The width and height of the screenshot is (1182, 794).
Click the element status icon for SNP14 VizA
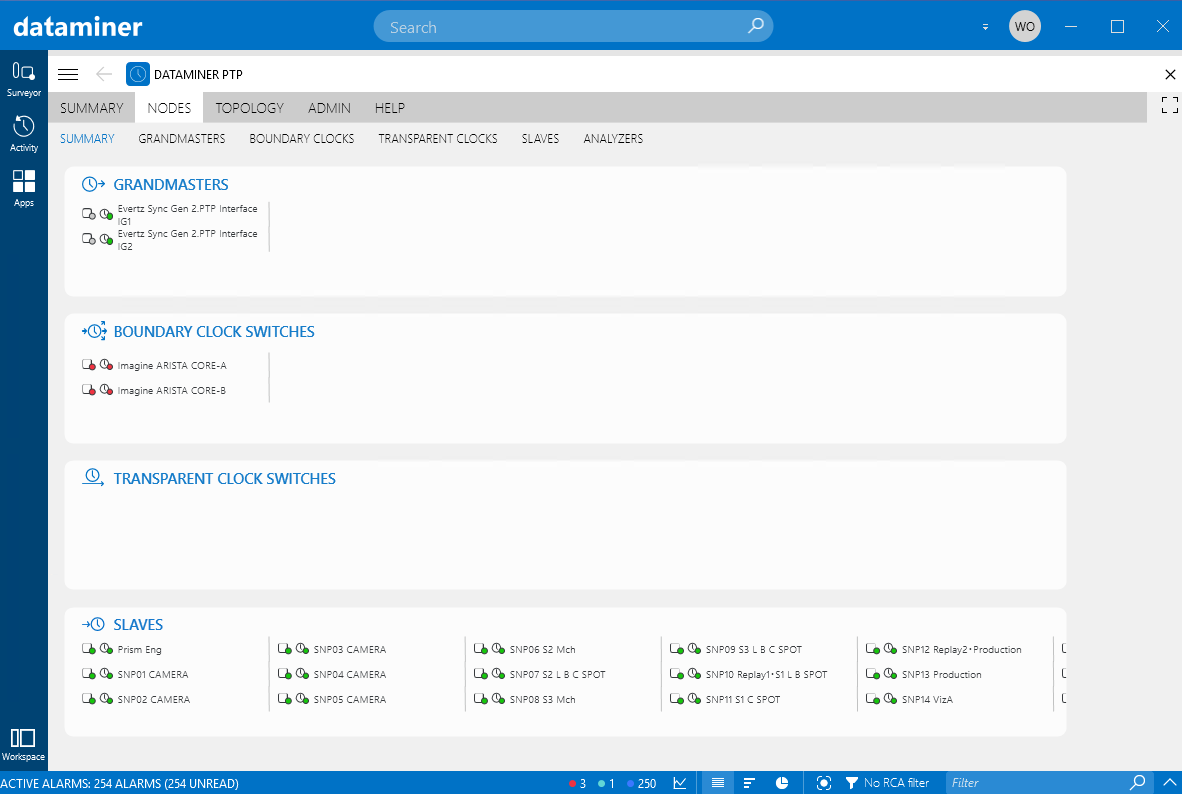click(873, 698)
